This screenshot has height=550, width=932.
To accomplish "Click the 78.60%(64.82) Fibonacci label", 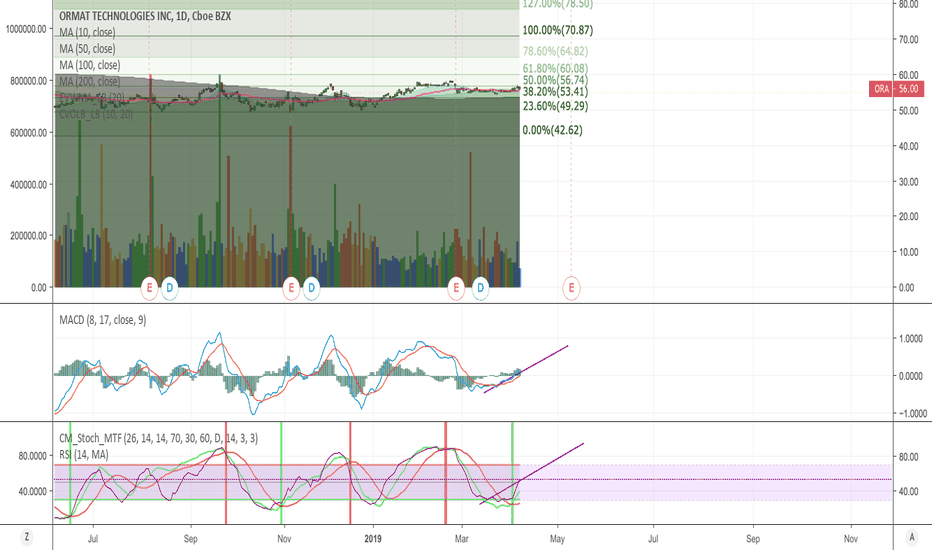I will [x=555, y=51].
